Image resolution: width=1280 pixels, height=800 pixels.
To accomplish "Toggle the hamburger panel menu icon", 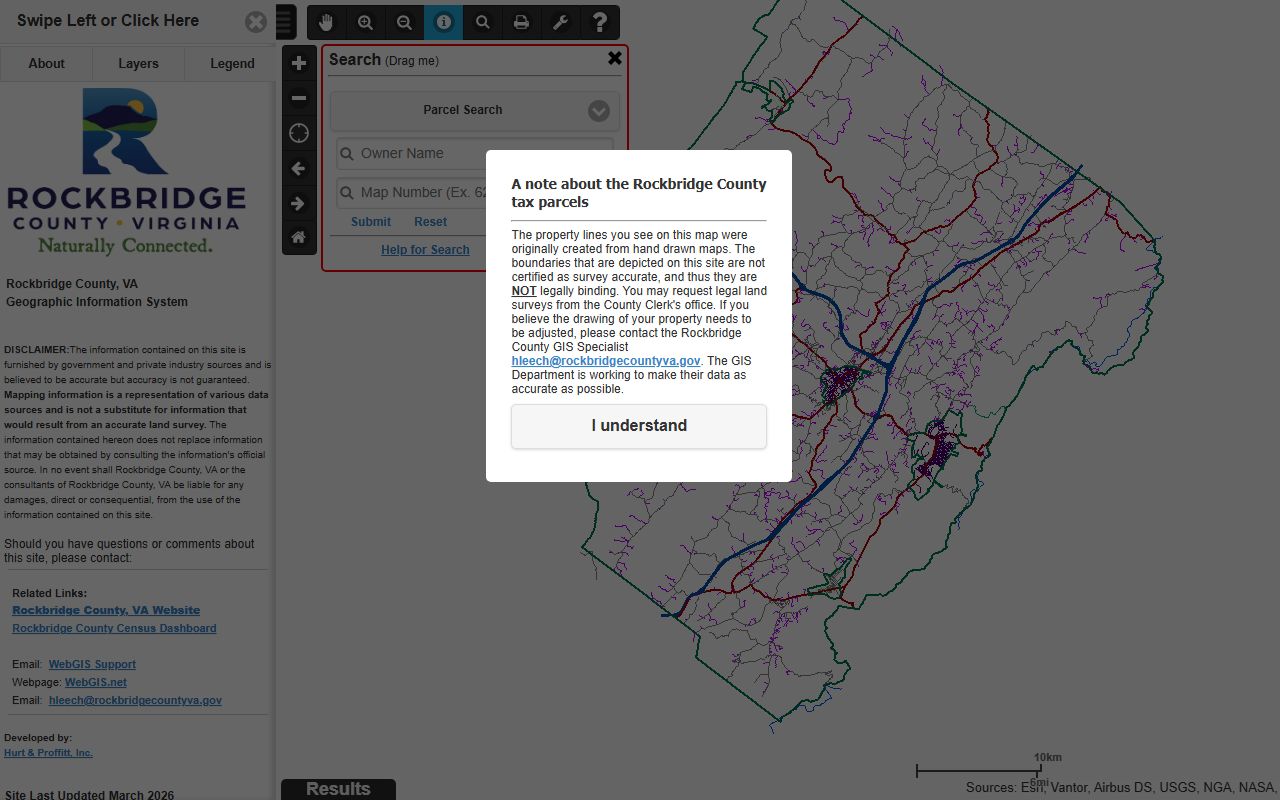I will pos(286,22).
